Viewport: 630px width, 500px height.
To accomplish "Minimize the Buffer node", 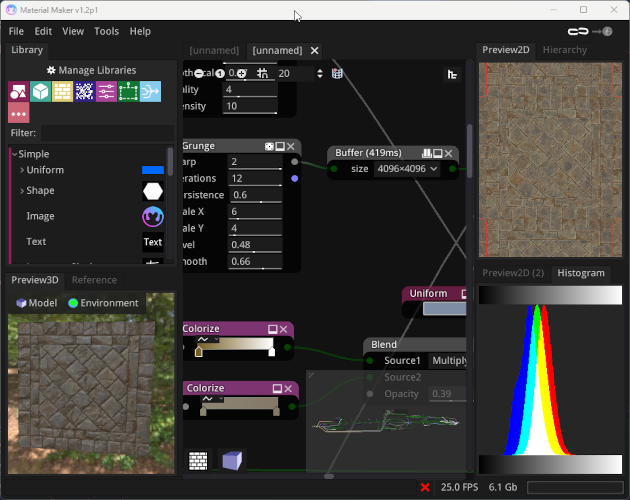I will 438,153.
